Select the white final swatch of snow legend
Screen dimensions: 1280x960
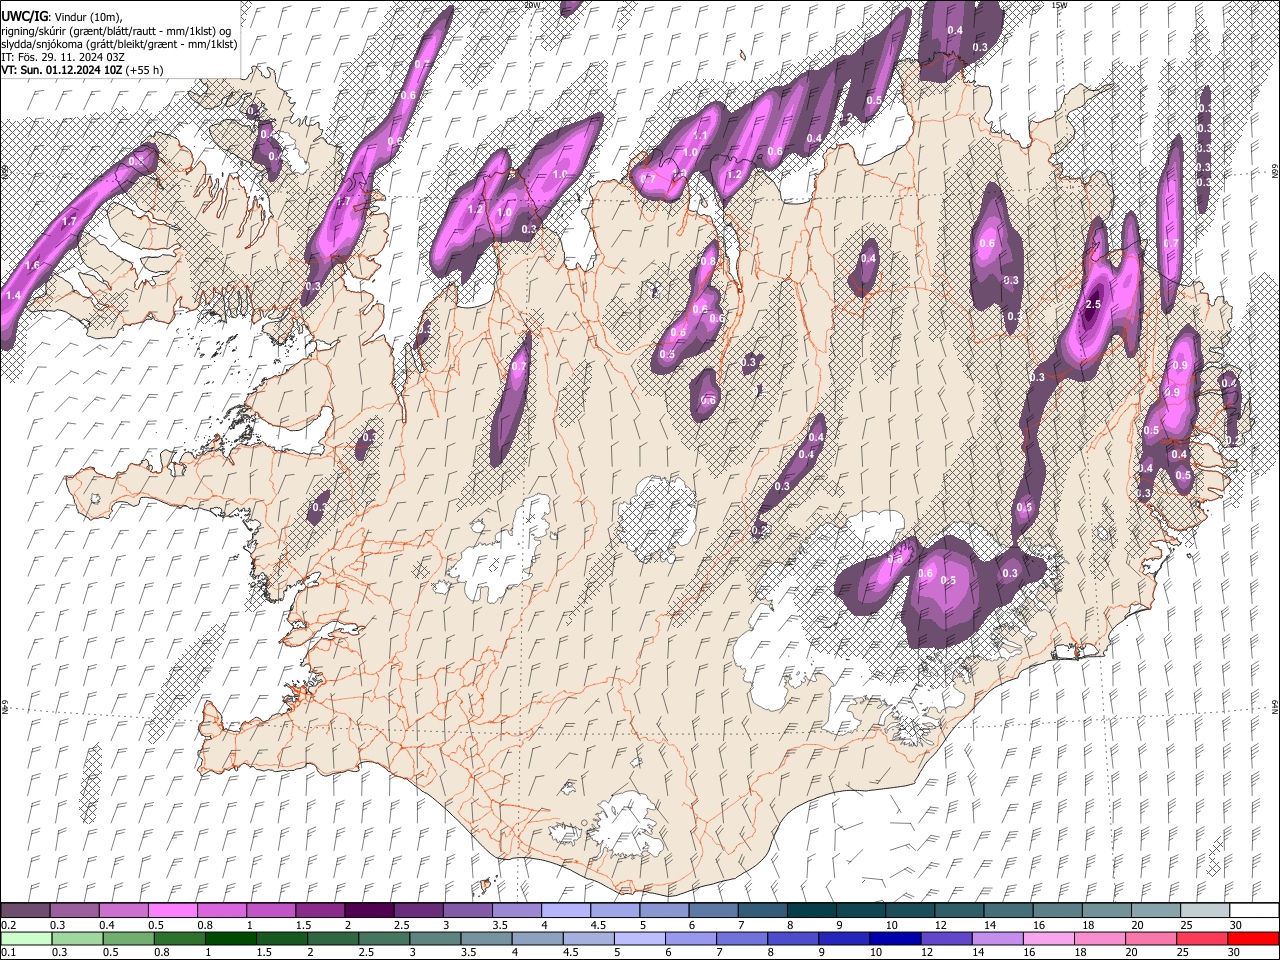coord(1255,911)
